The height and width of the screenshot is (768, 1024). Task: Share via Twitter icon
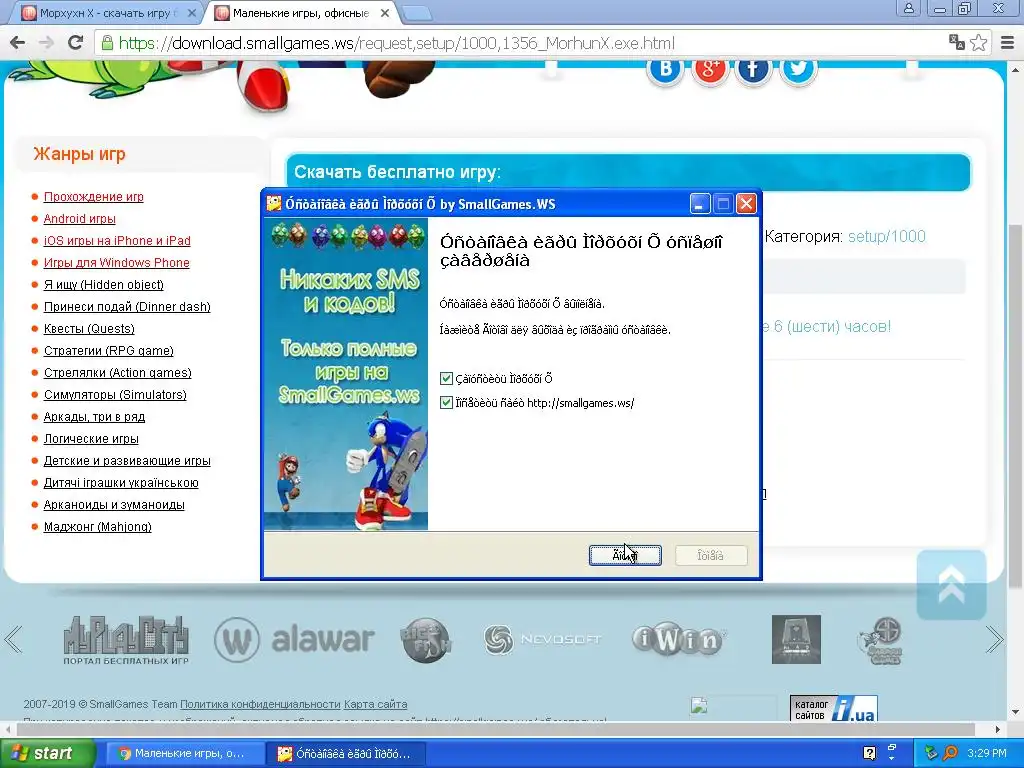(x=798, y=69)
